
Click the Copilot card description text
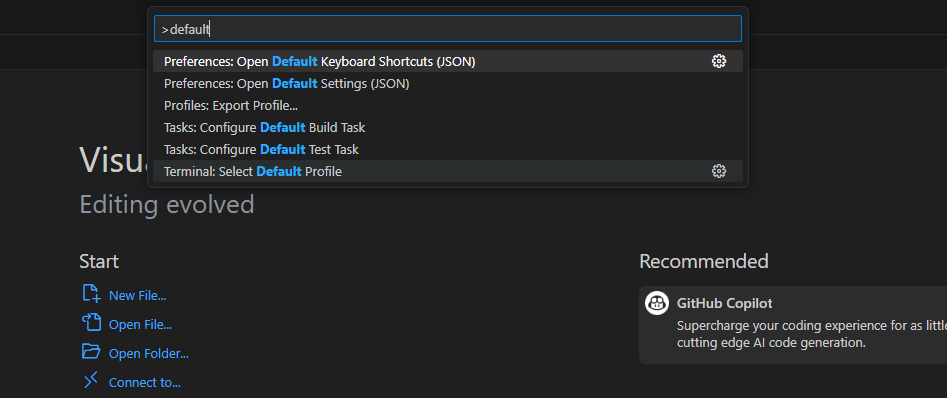pyautogui.click(x=812, y=334)
